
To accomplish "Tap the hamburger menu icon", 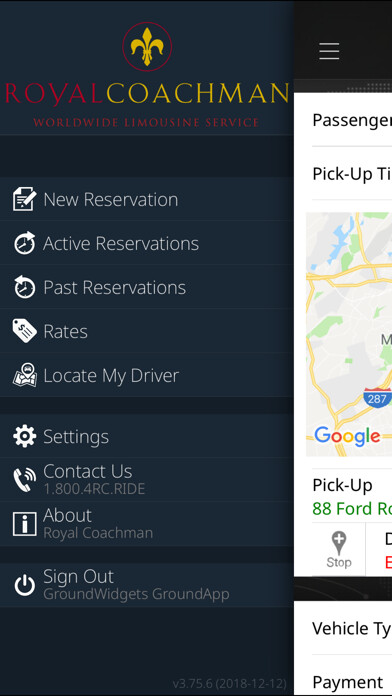I will [329, 51].
